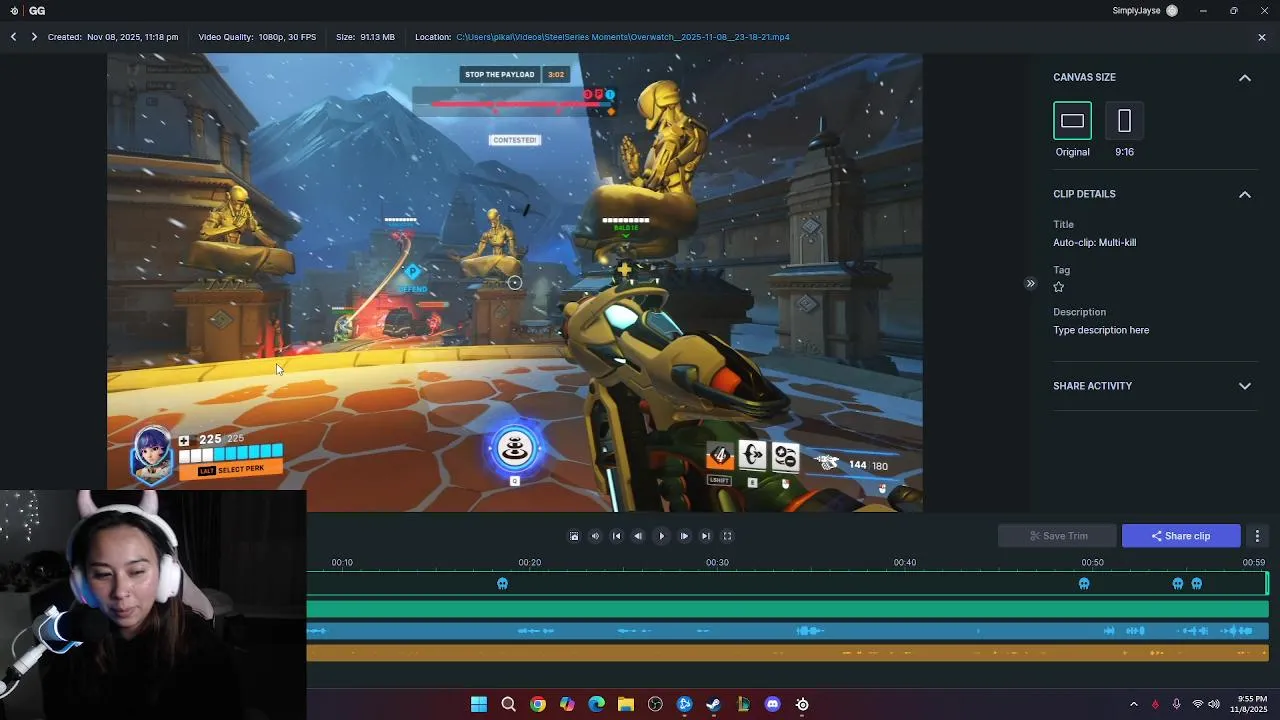The height and width of the screenshot is (720, 1280).
Task: Go to next clip using forward arrow
Action: (34, 37)
